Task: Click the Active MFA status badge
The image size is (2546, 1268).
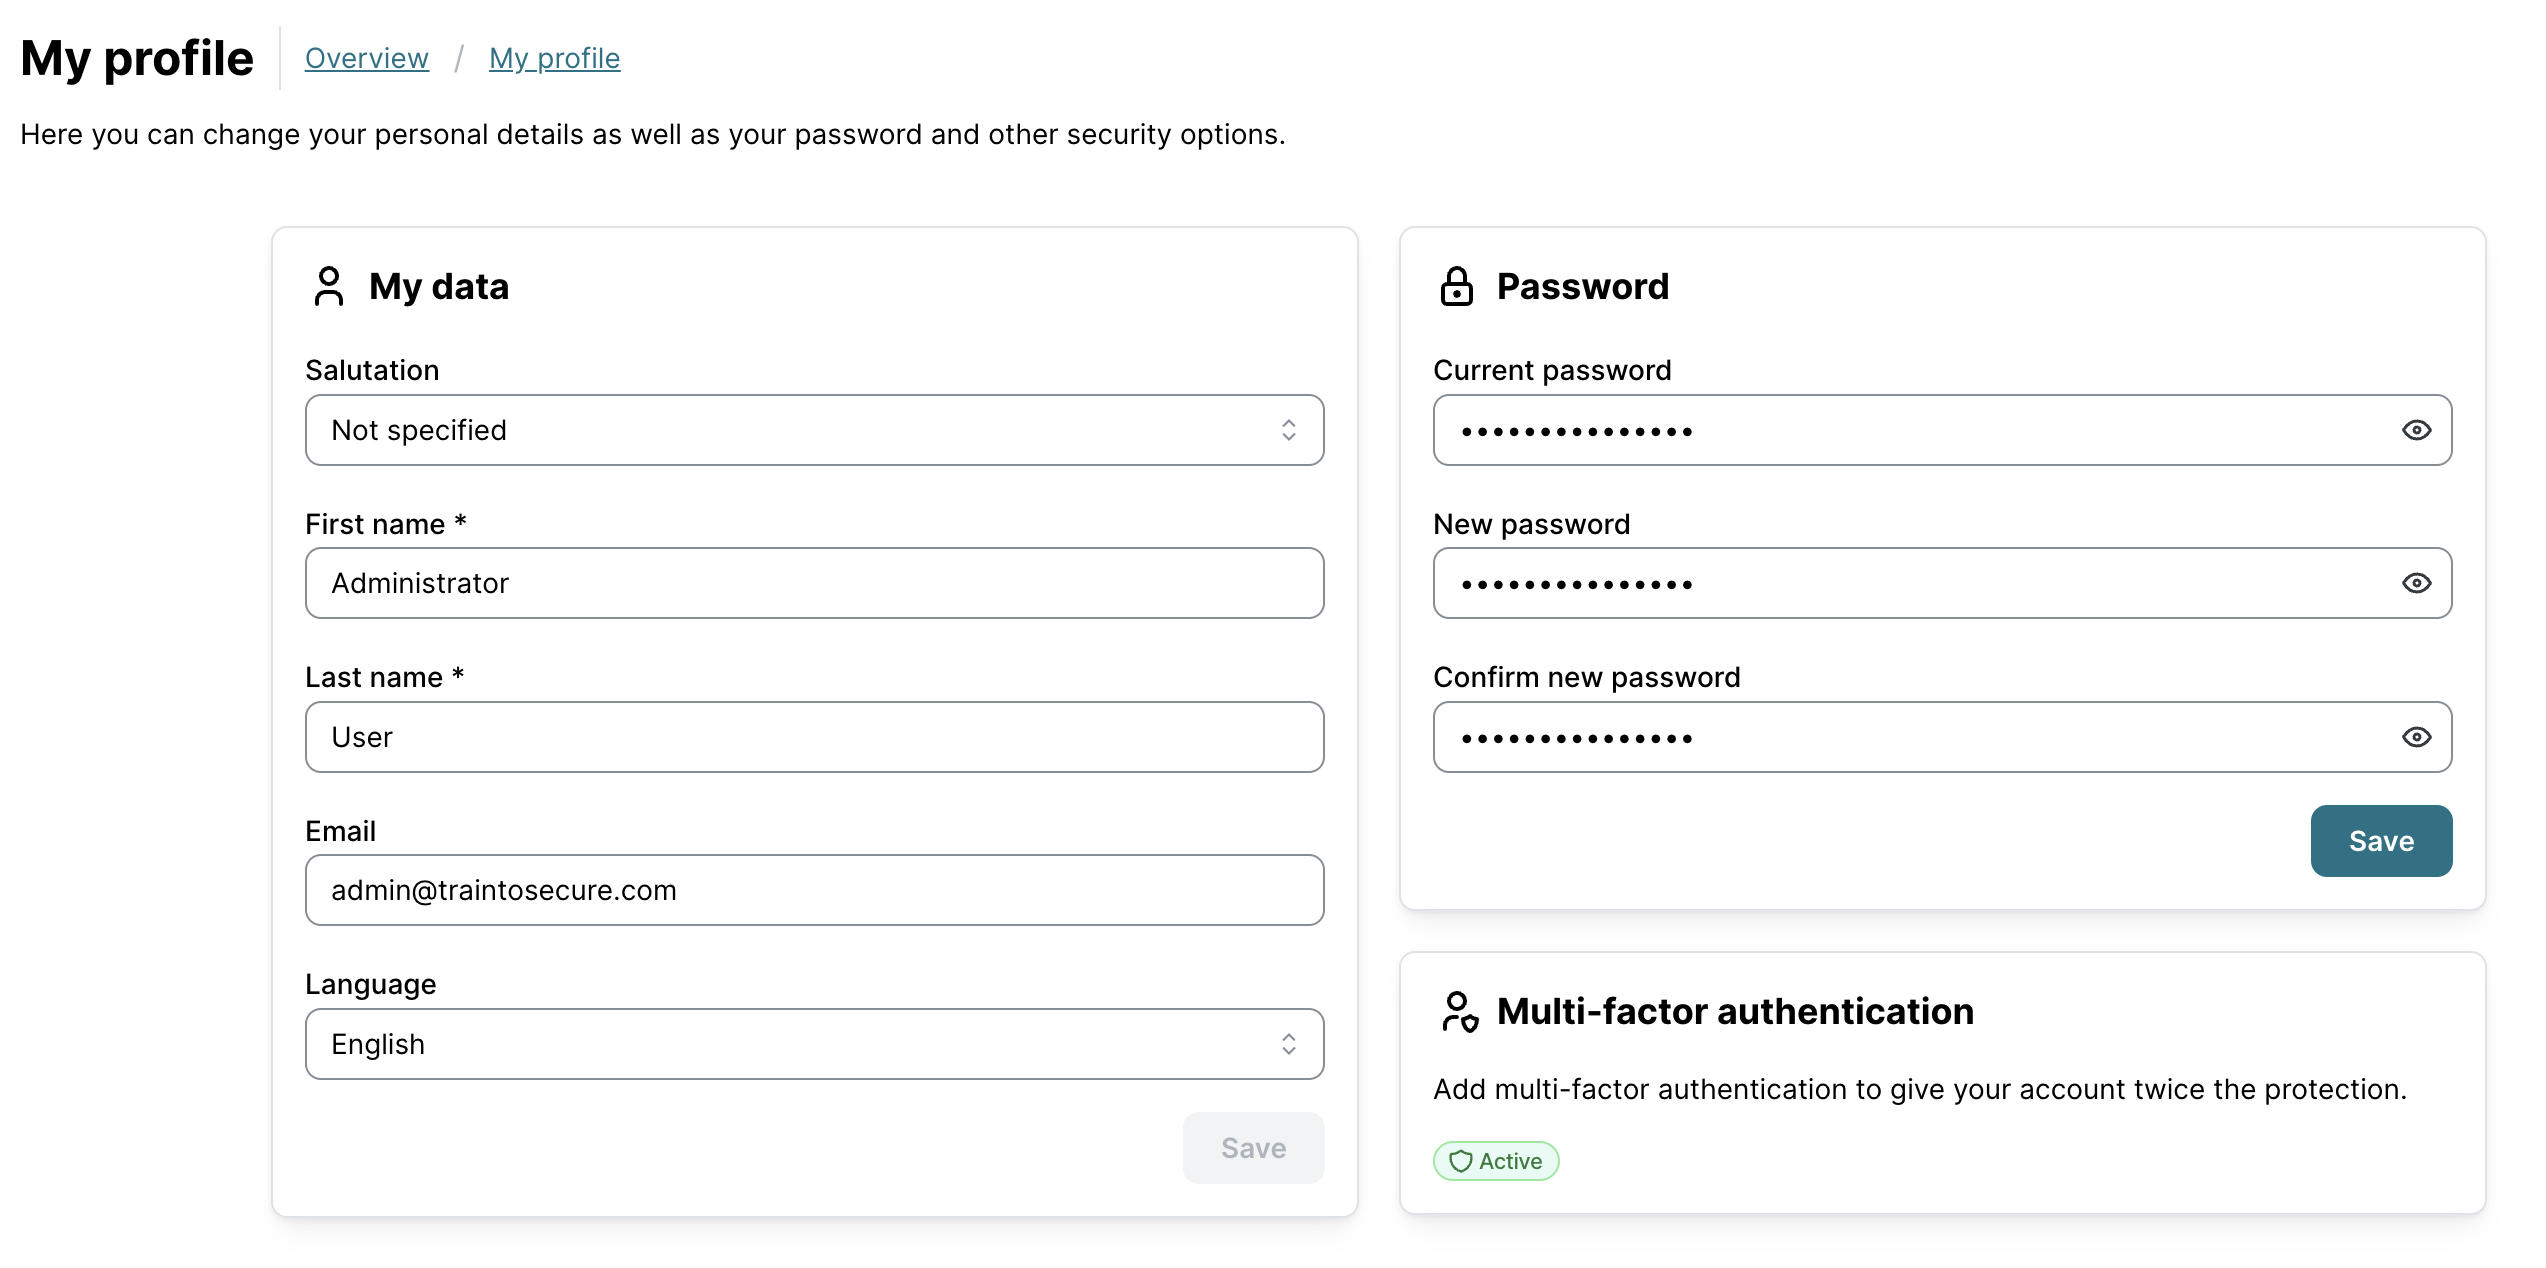Action: point(1496,1161)
